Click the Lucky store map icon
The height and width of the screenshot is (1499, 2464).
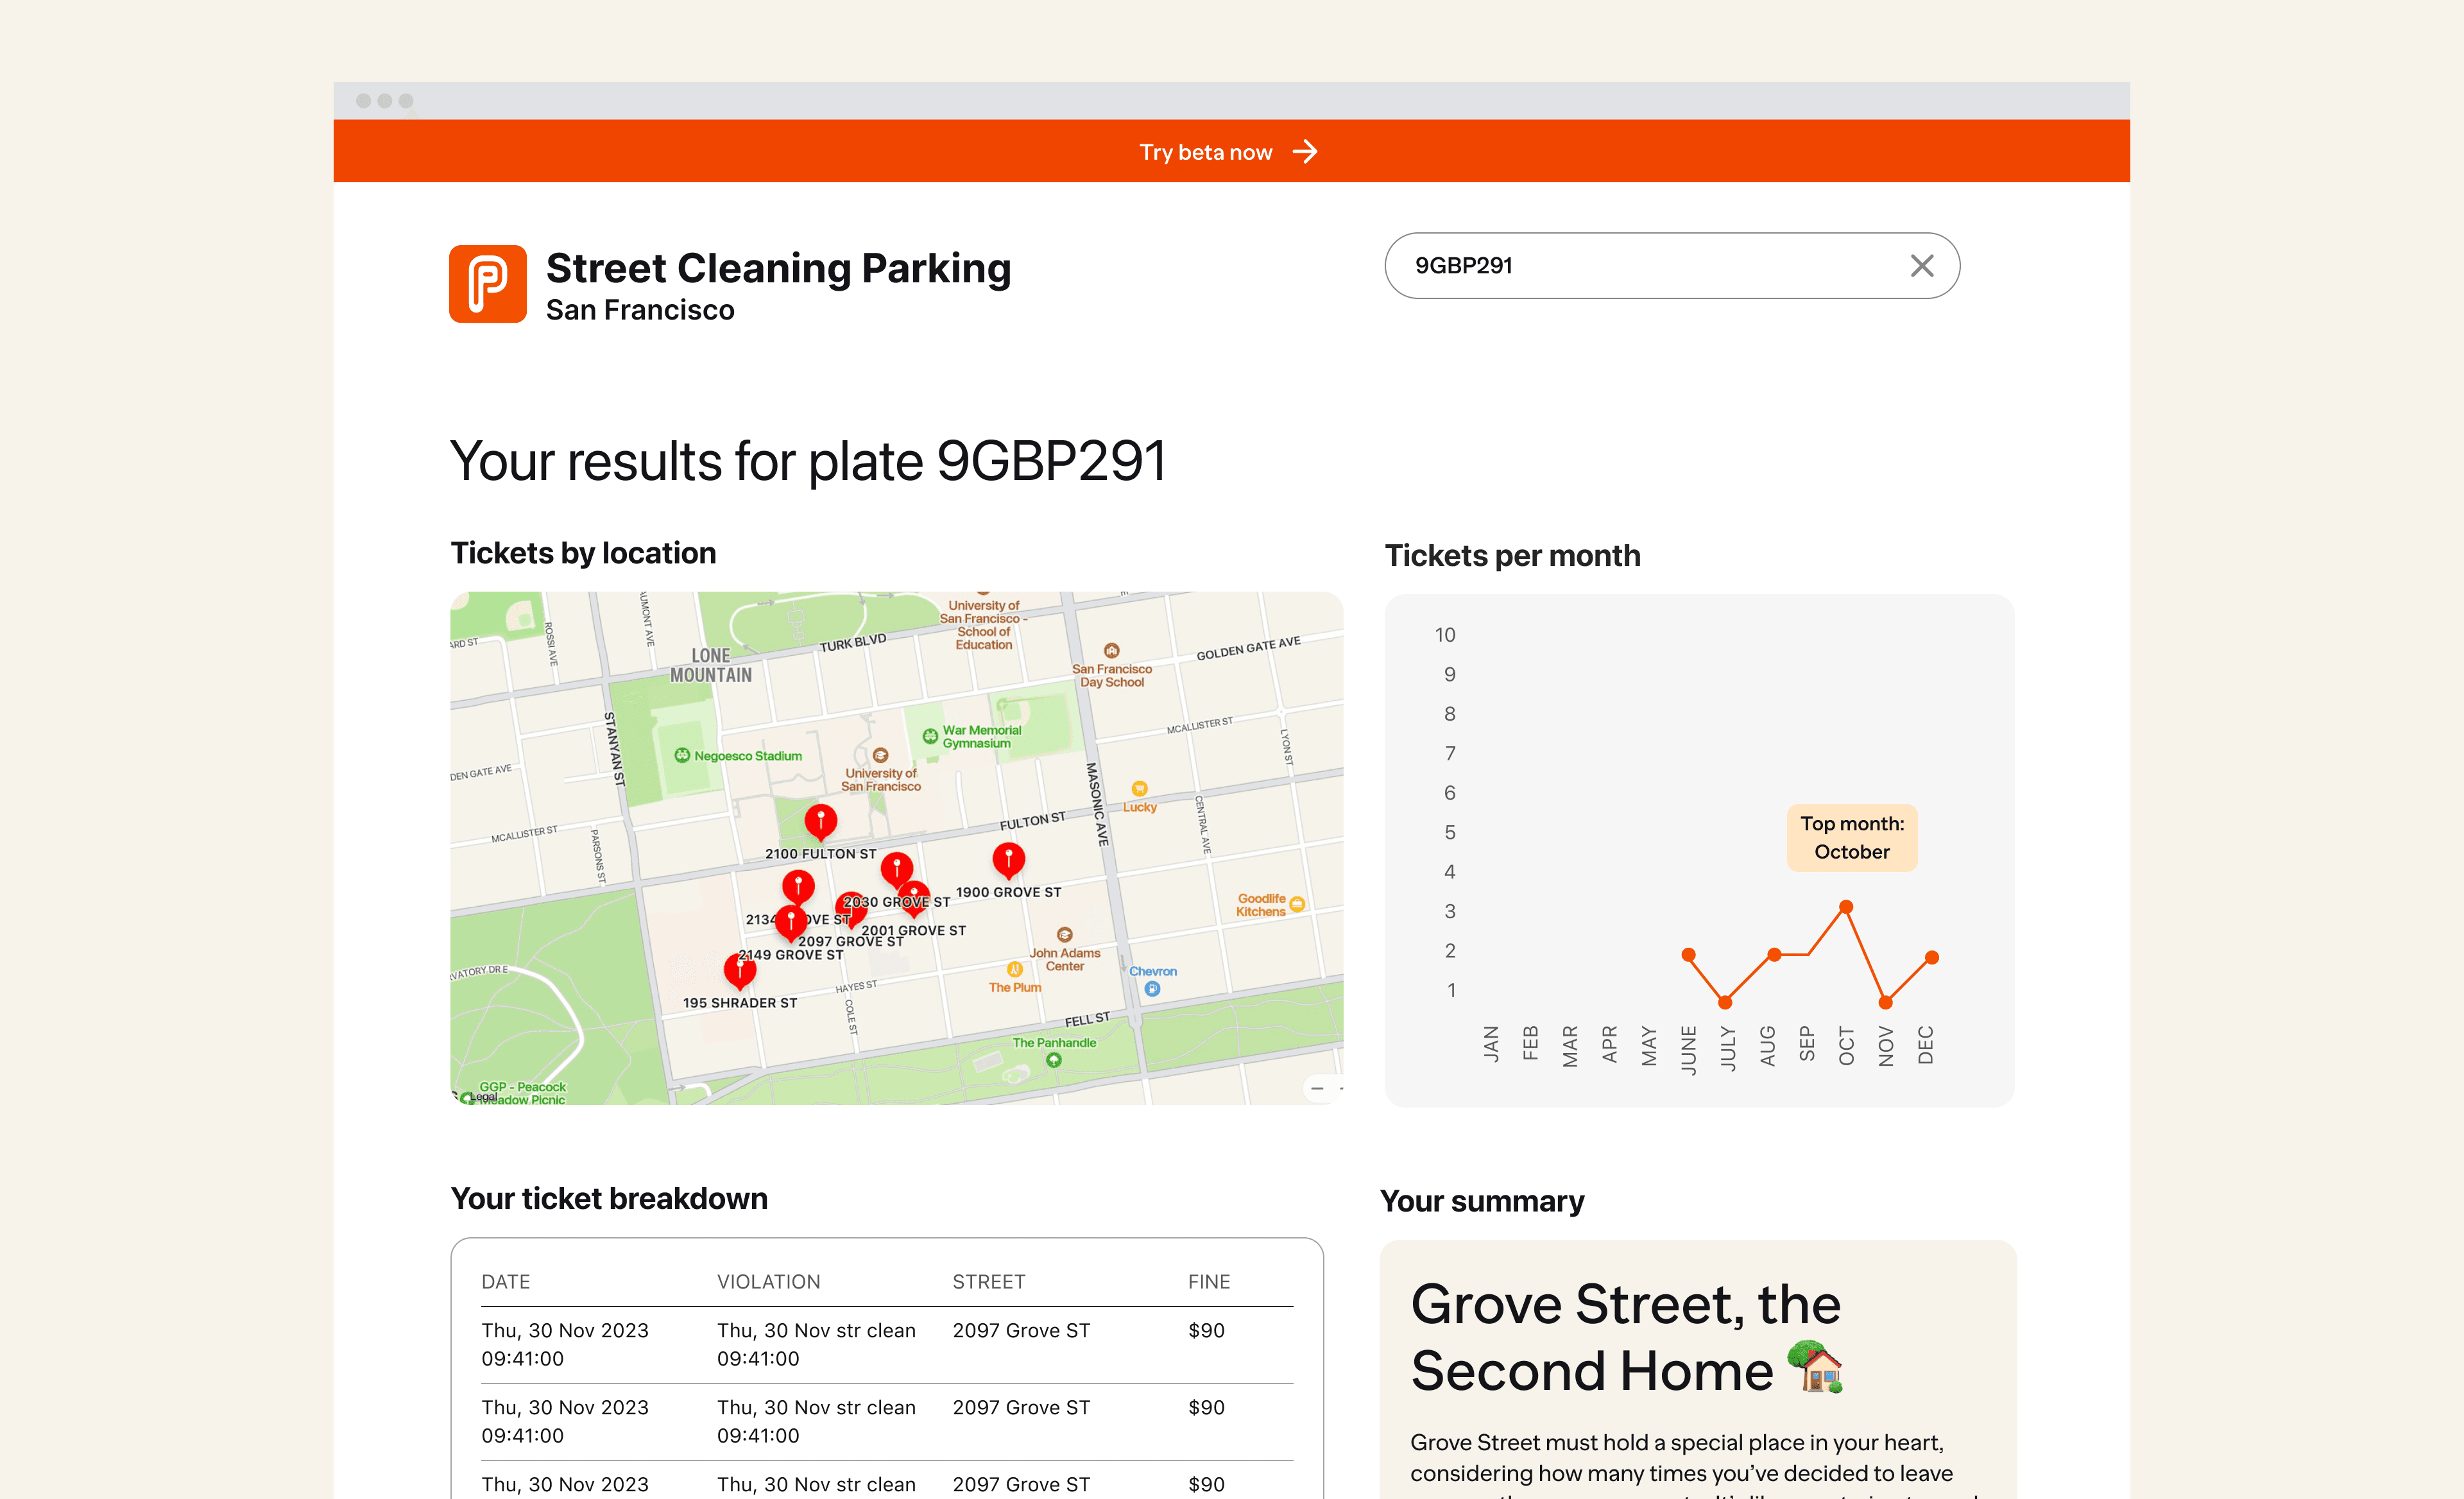[1139, 789]
